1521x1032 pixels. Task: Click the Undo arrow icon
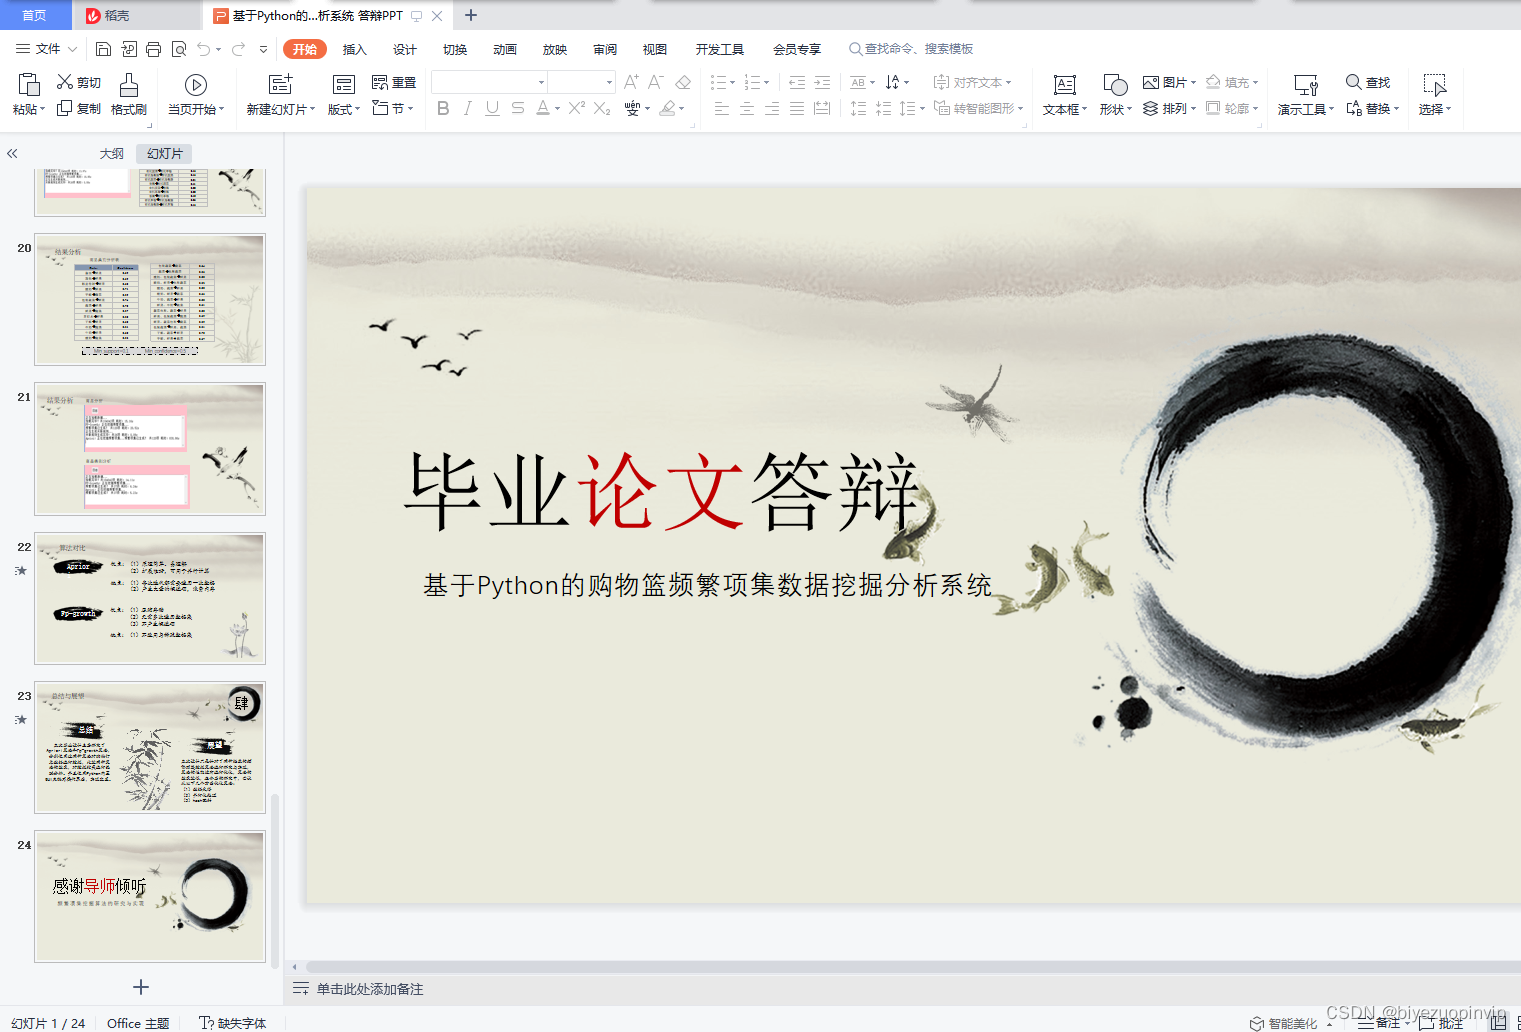coord(204,49)
